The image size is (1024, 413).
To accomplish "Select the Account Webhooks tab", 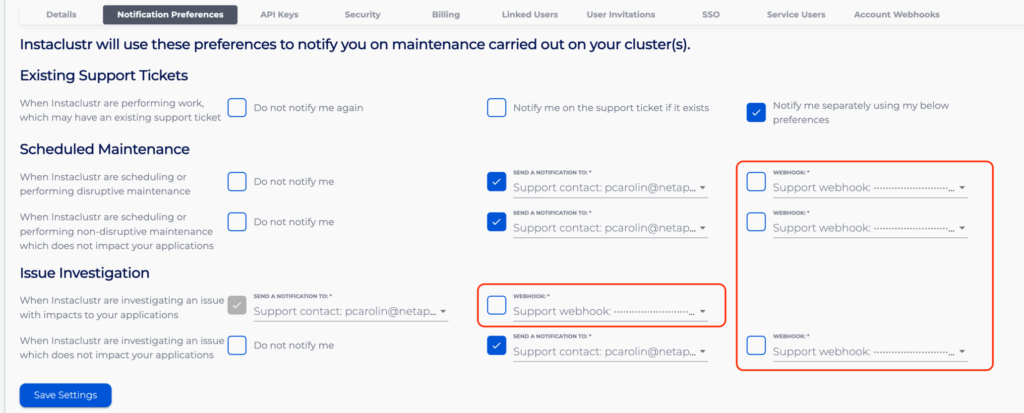I will click(x=897, y=15).
